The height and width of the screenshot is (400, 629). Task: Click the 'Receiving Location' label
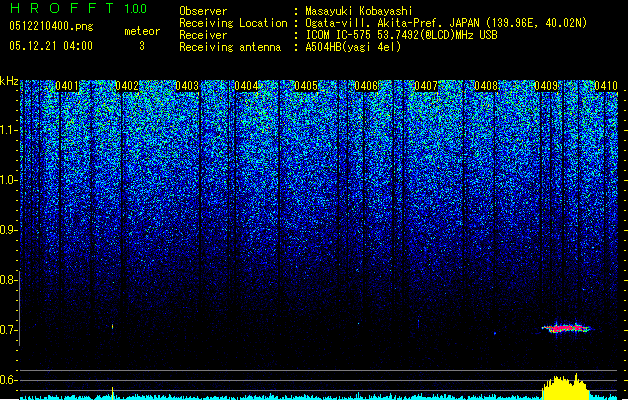pyautogui.click(x=233, y=23)
